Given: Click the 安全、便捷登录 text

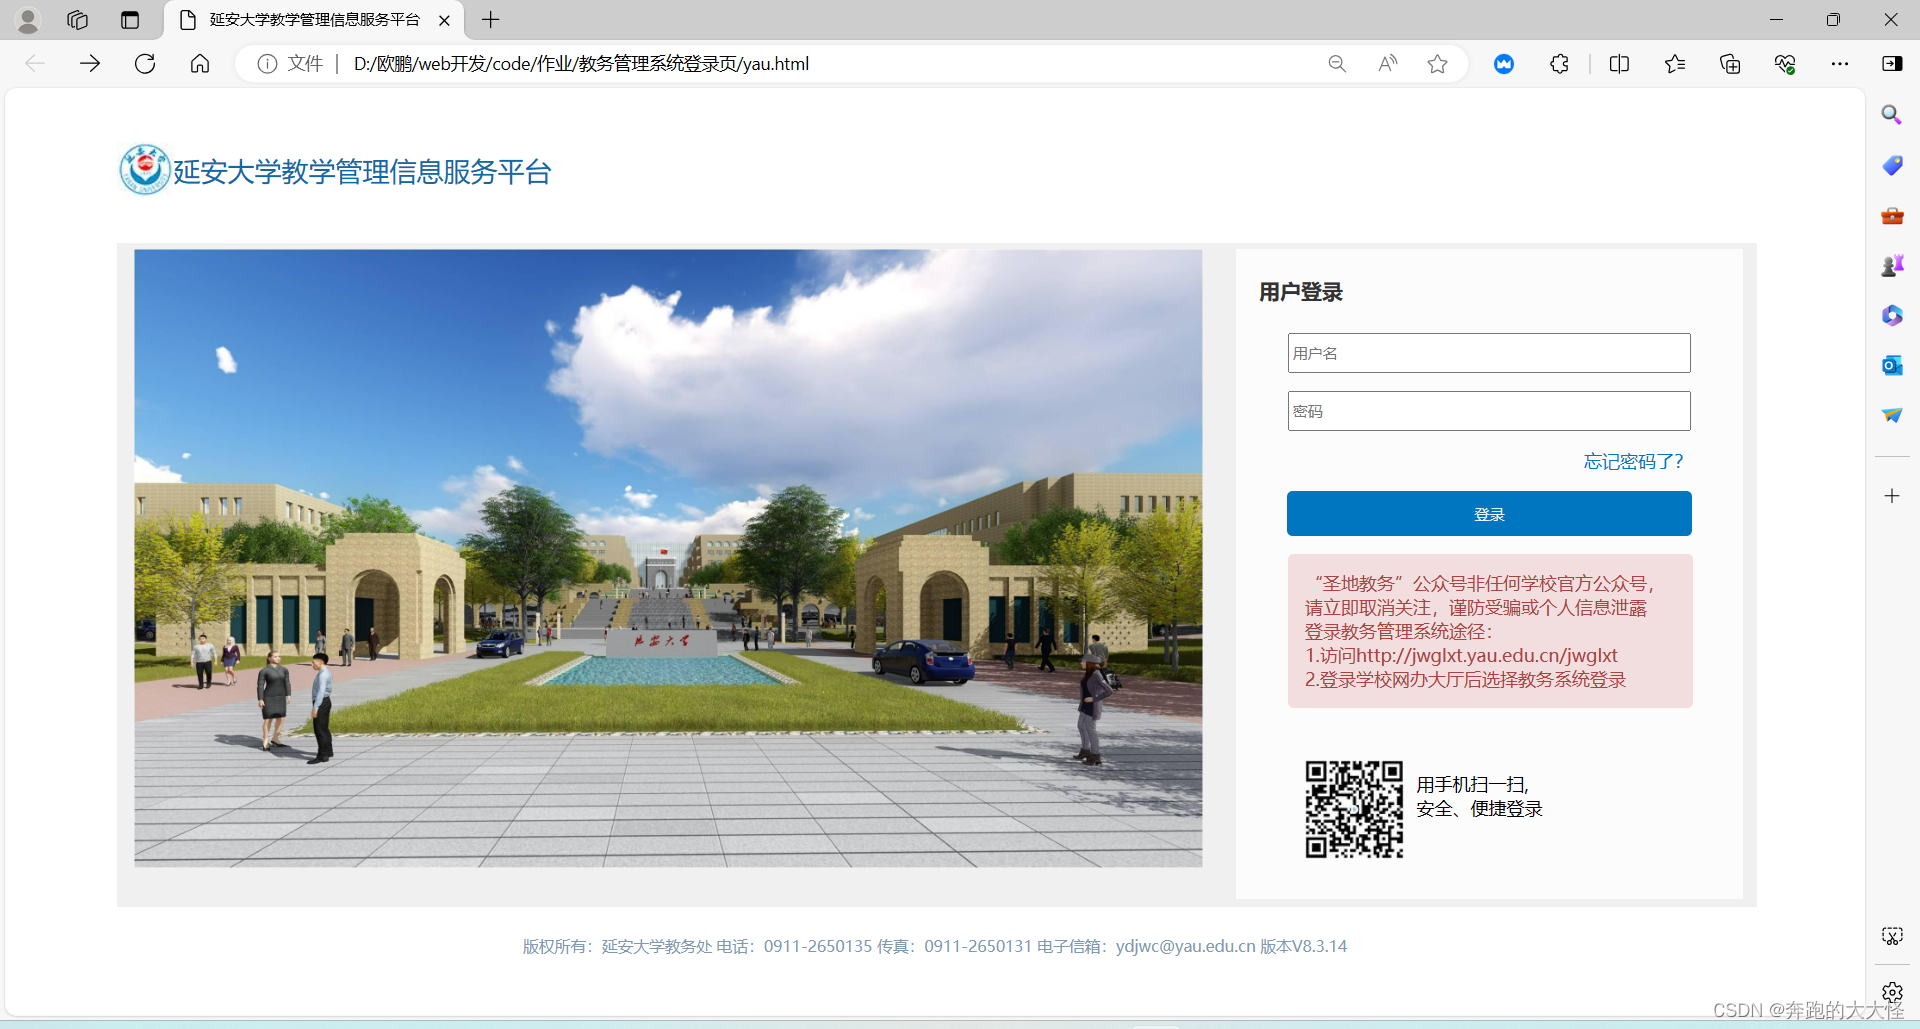Looking at the screenshot, I should 1479,809.
